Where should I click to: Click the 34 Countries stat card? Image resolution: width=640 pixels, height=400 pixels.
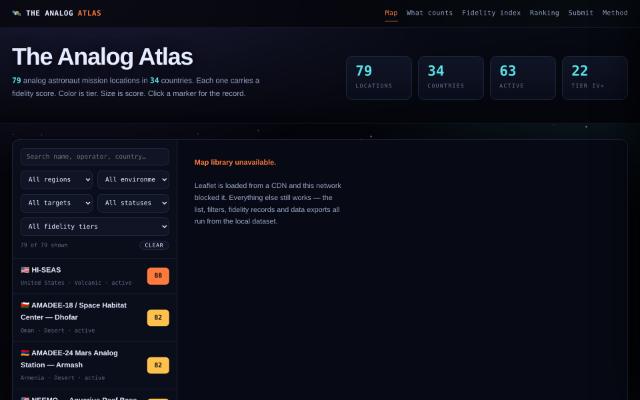(x=451, y=78)
